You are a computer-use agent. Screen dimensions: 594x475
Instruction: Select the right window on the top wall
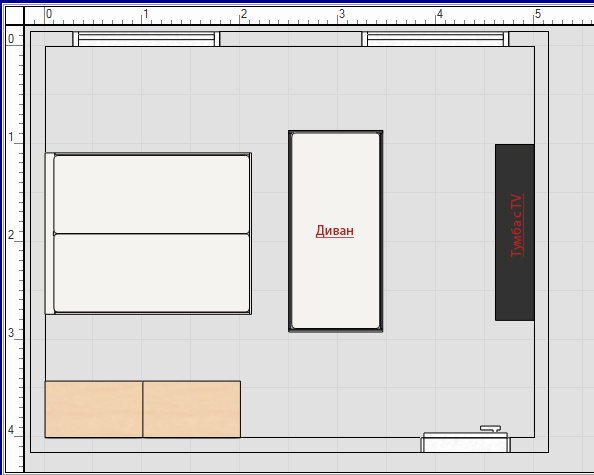(x=435, y=39)
